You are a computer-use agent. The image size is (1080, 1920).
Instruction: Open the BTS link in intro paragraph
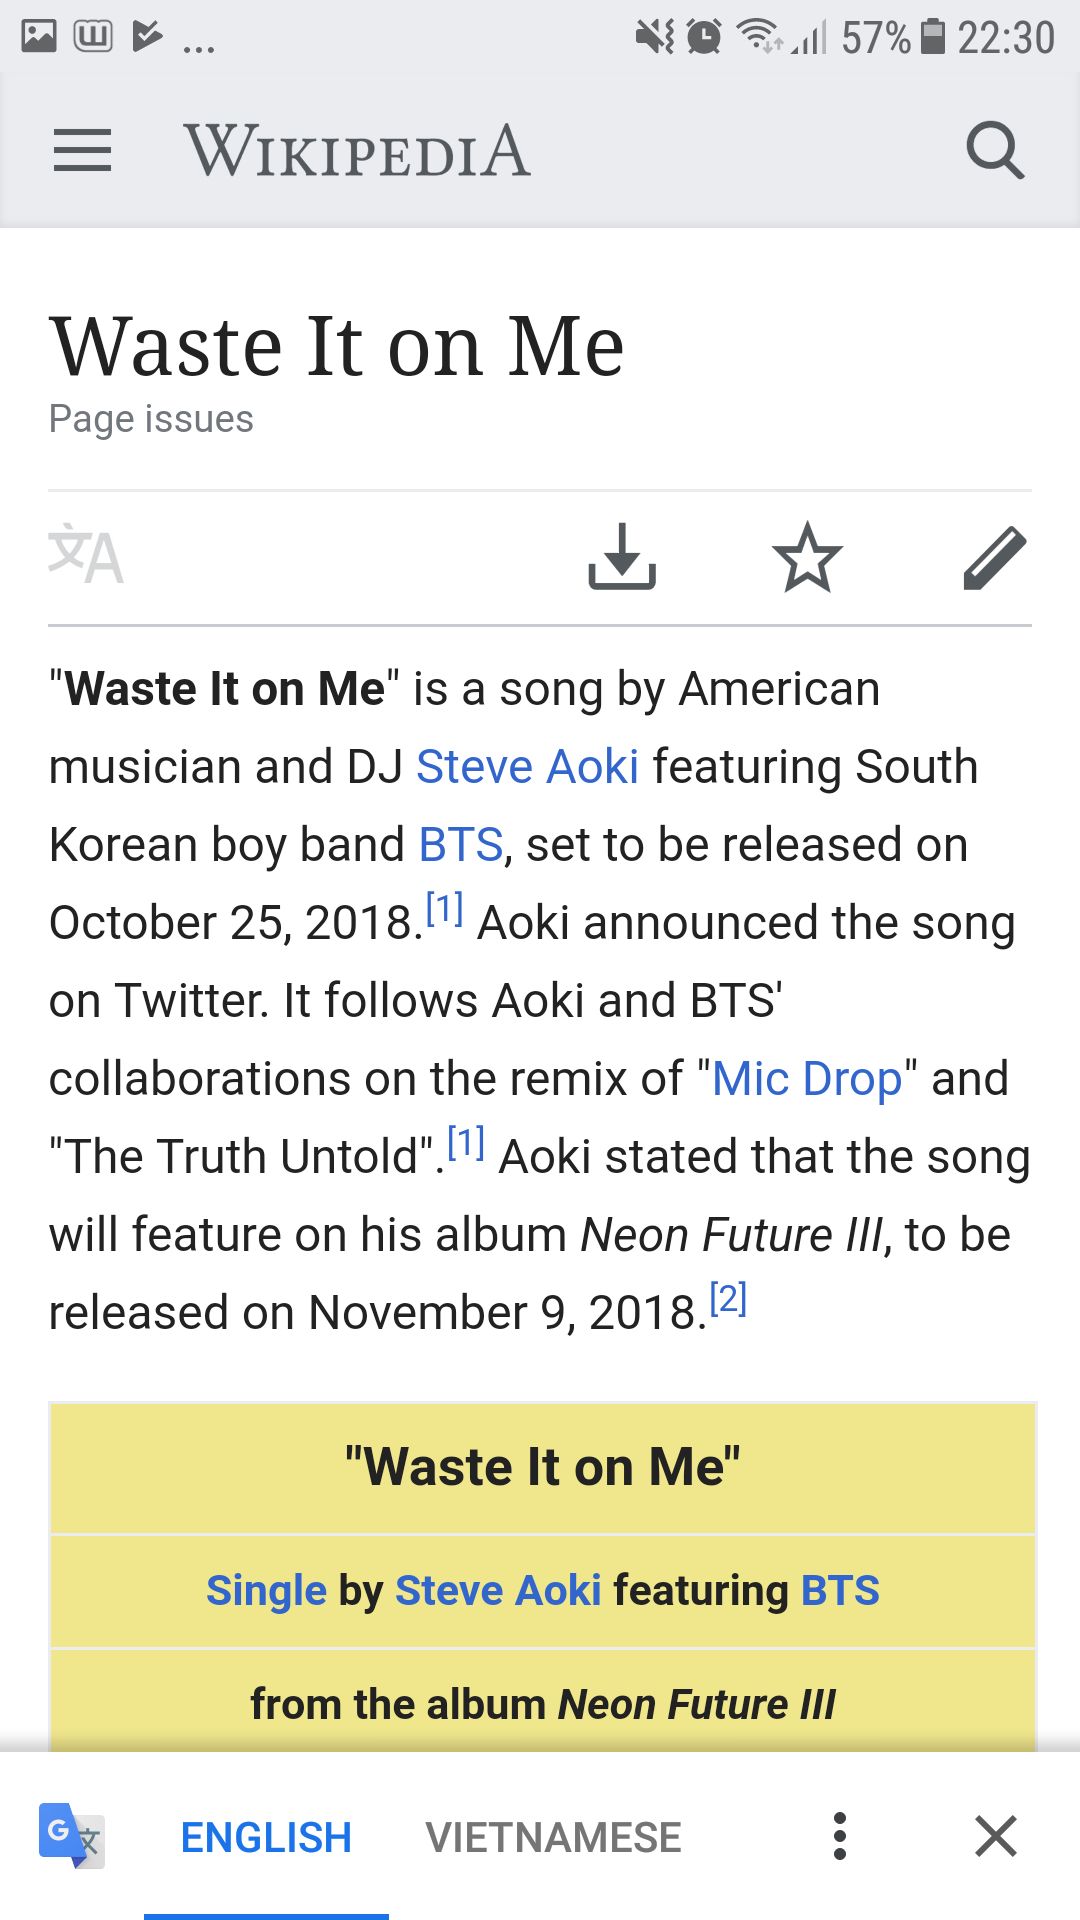pos(460,845)
